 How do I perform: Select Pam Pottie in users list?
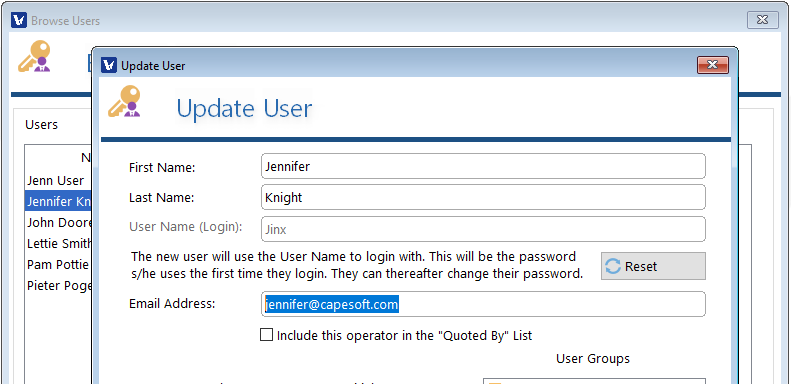[59, 264]
